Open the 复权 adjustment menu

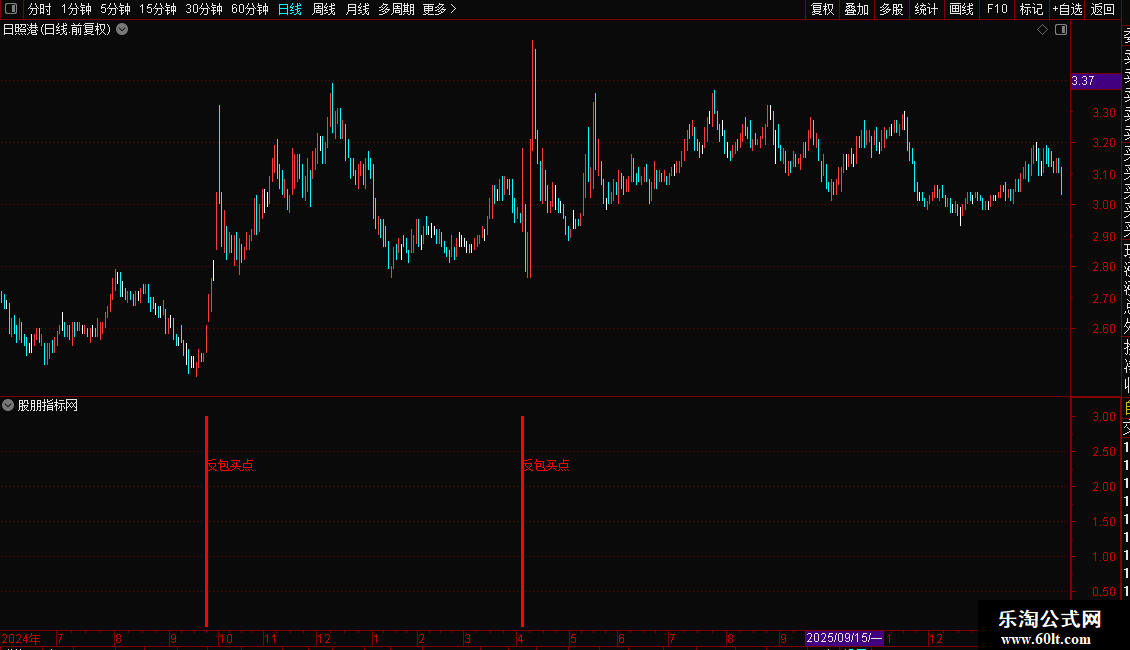[x=822, y=9]
